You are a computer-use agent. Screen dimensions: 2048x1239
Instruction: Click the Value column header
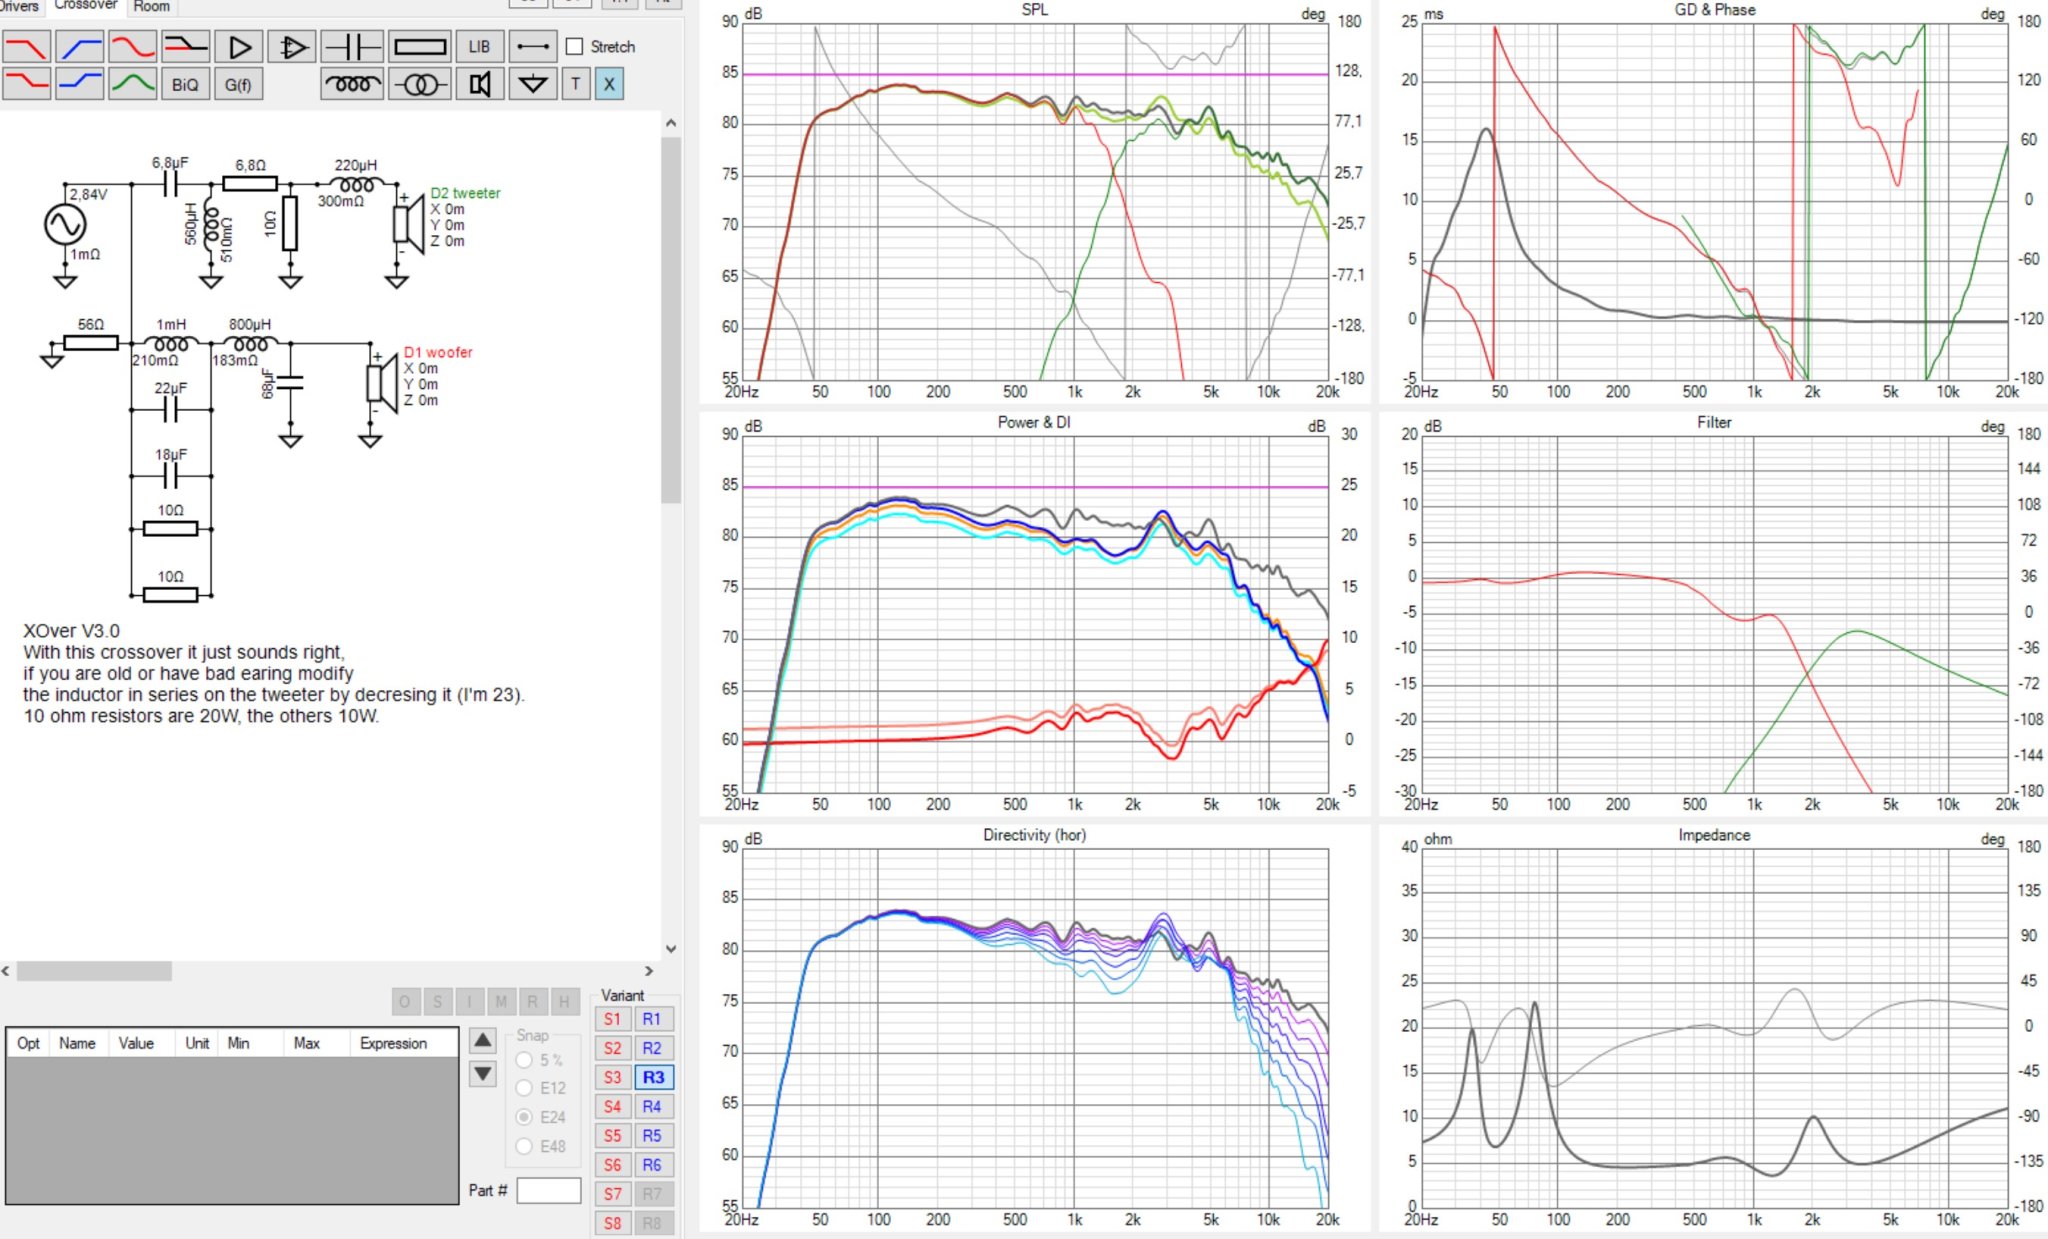click(x=136, y=1043)
